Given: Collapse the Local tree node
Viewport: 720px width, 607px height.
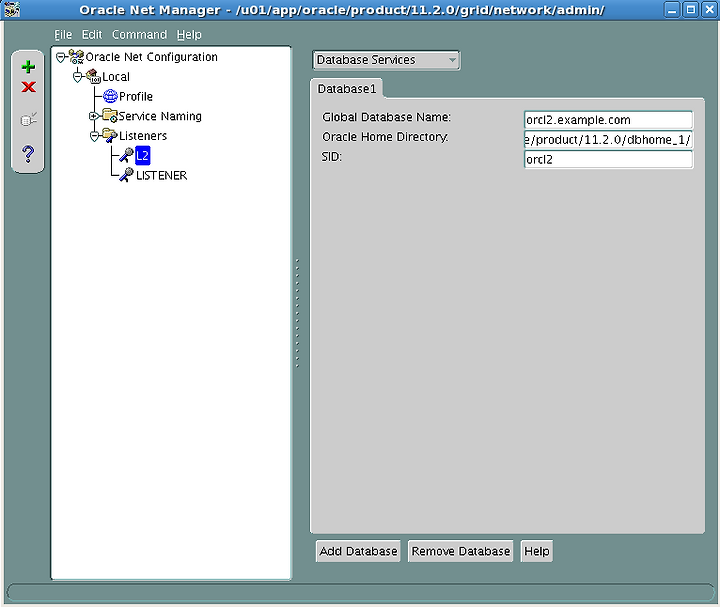Looking at the screenshot, I should click(78, 77).
